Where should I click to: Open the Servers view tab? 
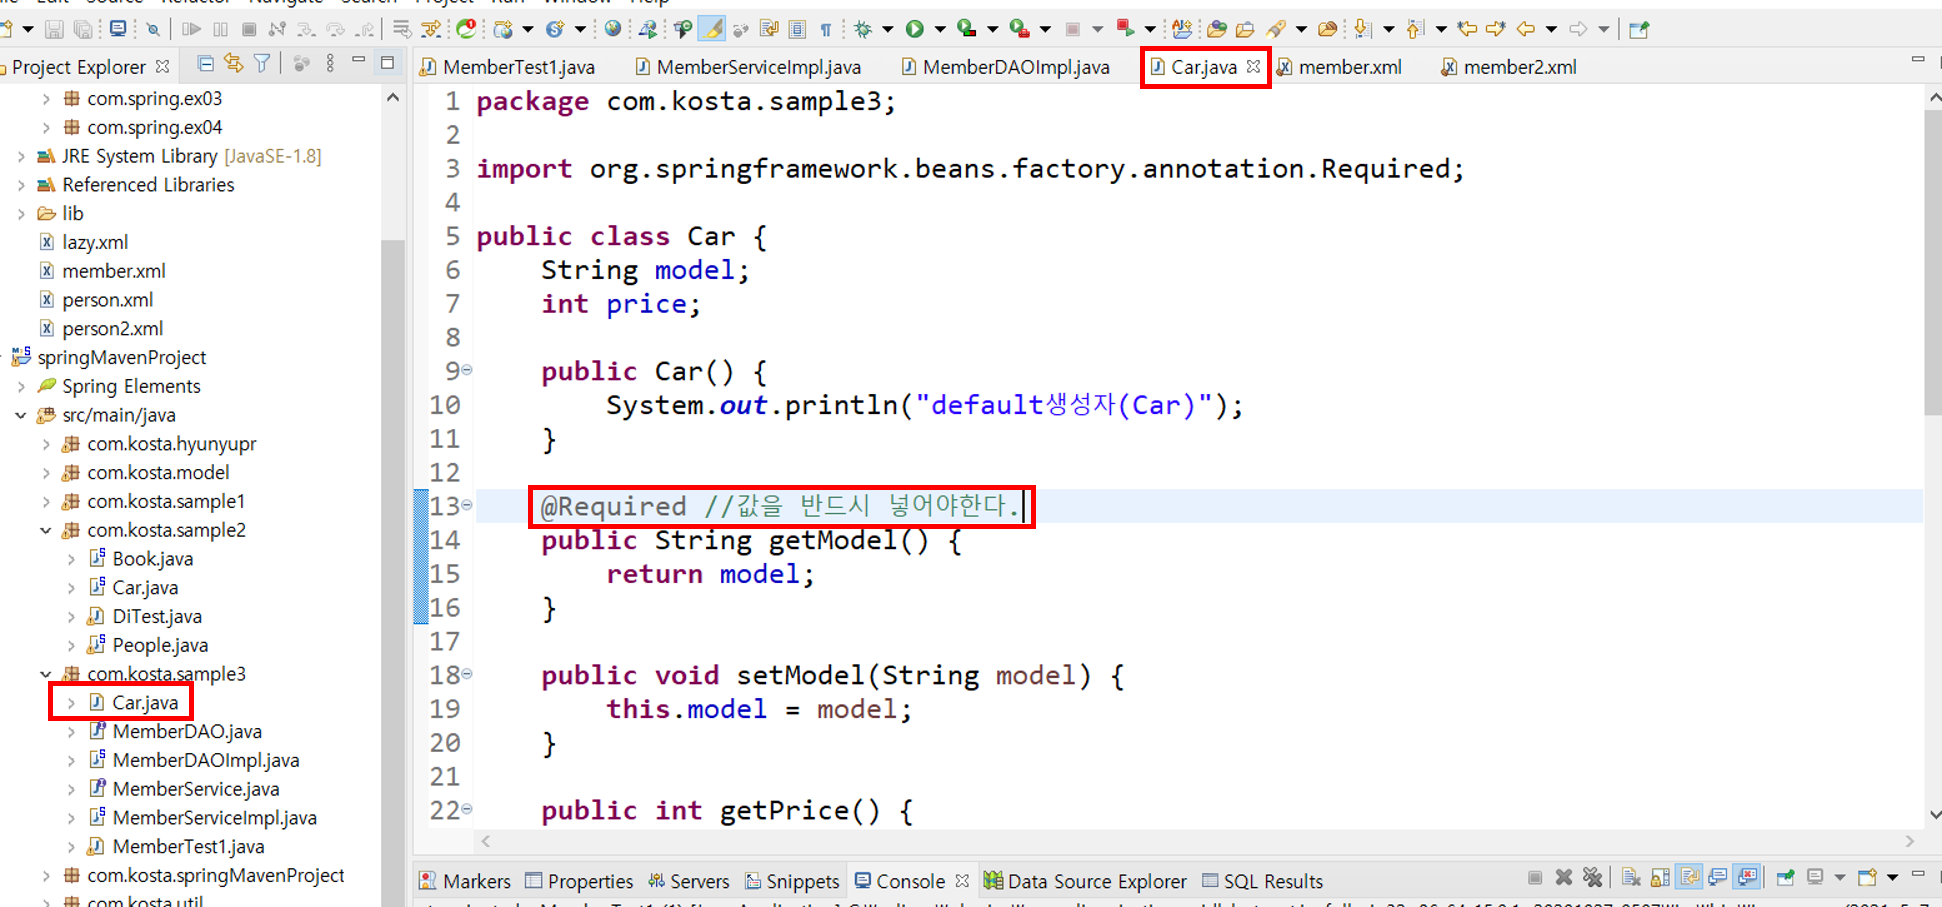point(689,881)
